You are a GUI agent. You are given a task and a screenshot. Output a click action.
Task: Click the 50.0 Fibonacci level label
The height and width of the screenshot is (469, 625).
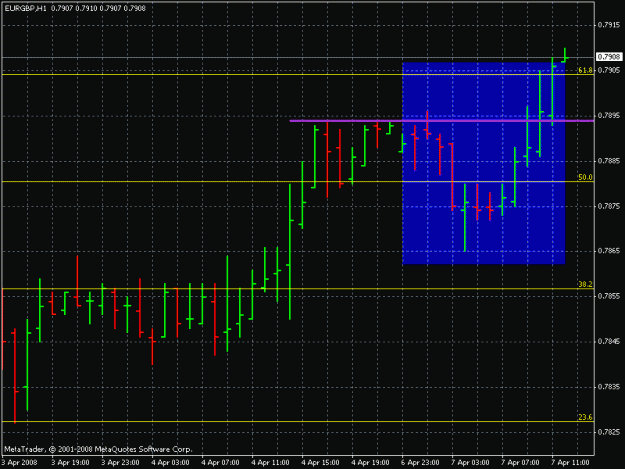[x=585, y=177]
